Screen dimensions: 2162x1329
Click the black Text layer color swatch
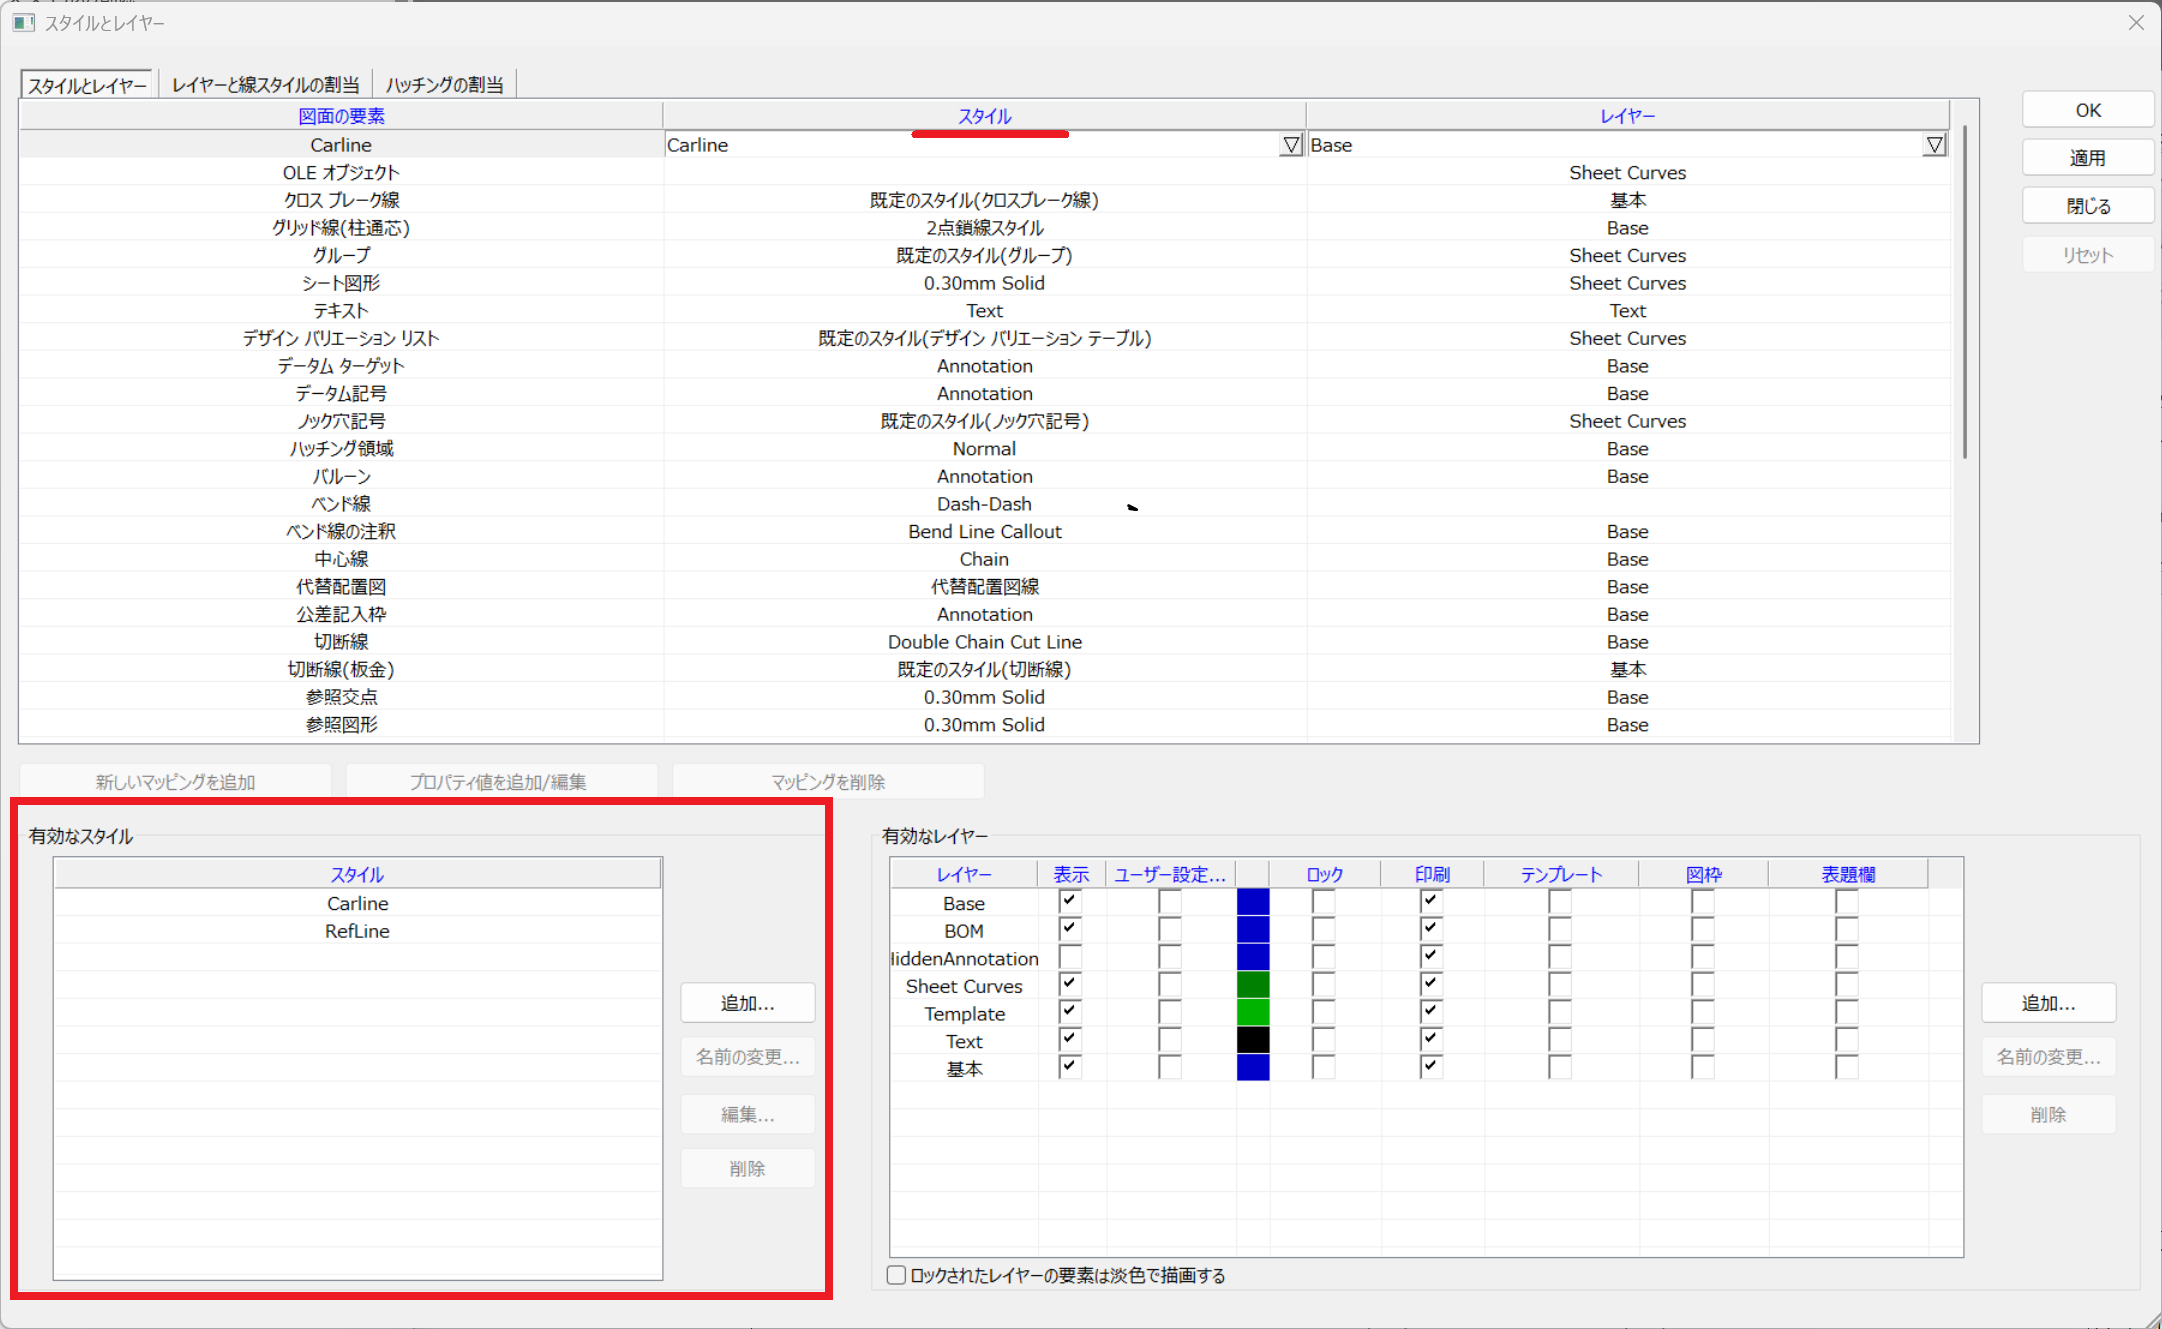point(1252,1041)
